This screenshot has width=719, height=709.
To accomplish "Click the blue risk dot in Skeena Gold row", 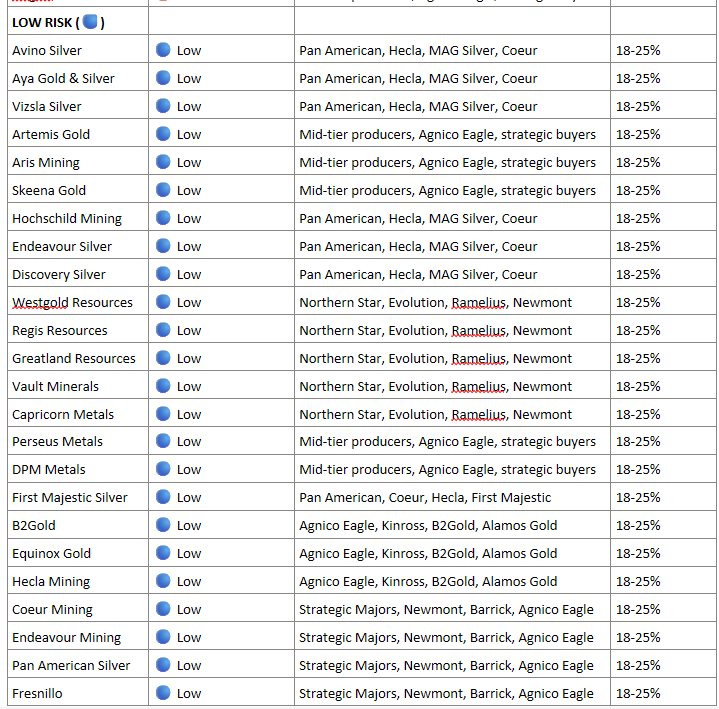I will 163,189.
